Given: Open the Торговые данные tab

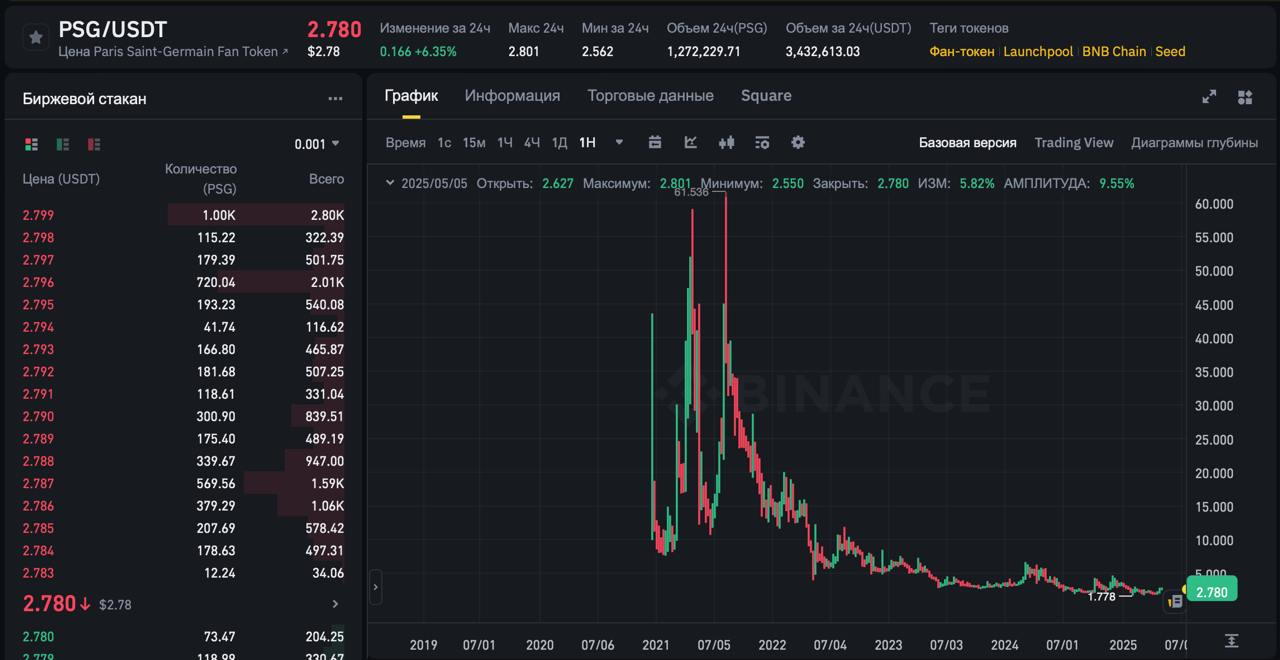Looking at the screenshot, I should tap(650, 96).
